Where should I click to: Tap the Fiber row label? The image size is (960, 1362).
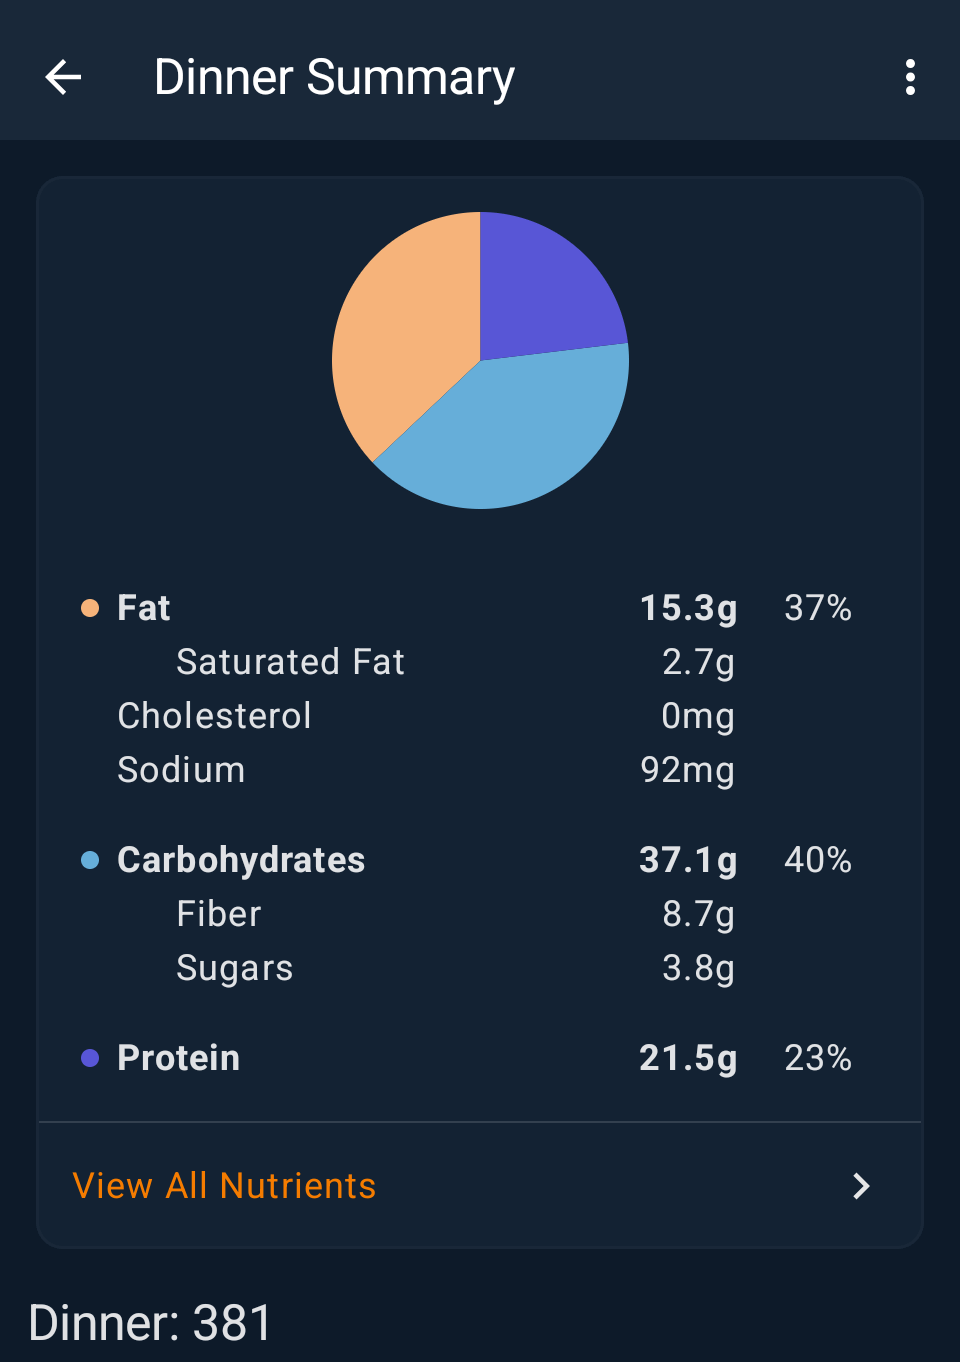click(x=219, y=914)
